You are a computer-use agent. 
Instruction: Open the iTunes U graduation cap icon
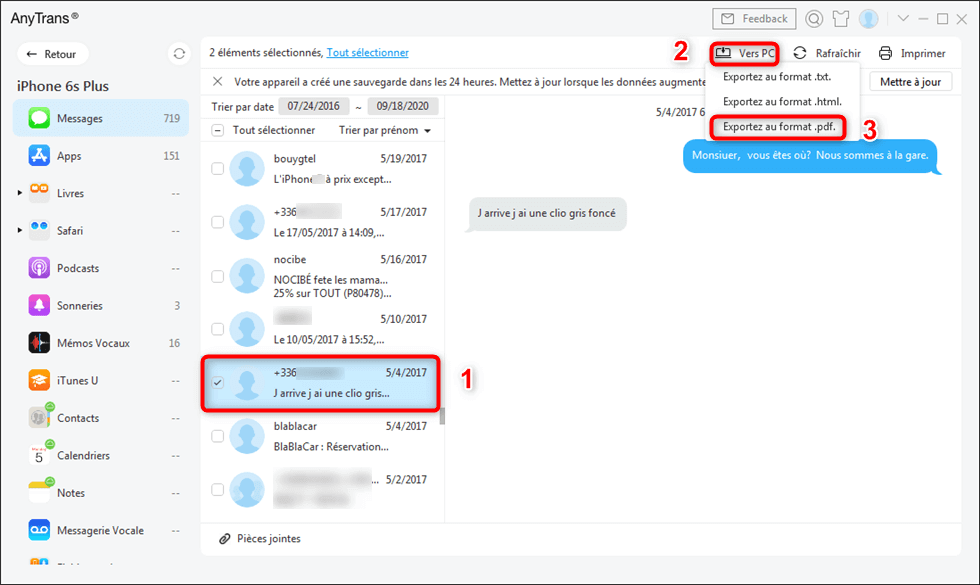point(39,381)
